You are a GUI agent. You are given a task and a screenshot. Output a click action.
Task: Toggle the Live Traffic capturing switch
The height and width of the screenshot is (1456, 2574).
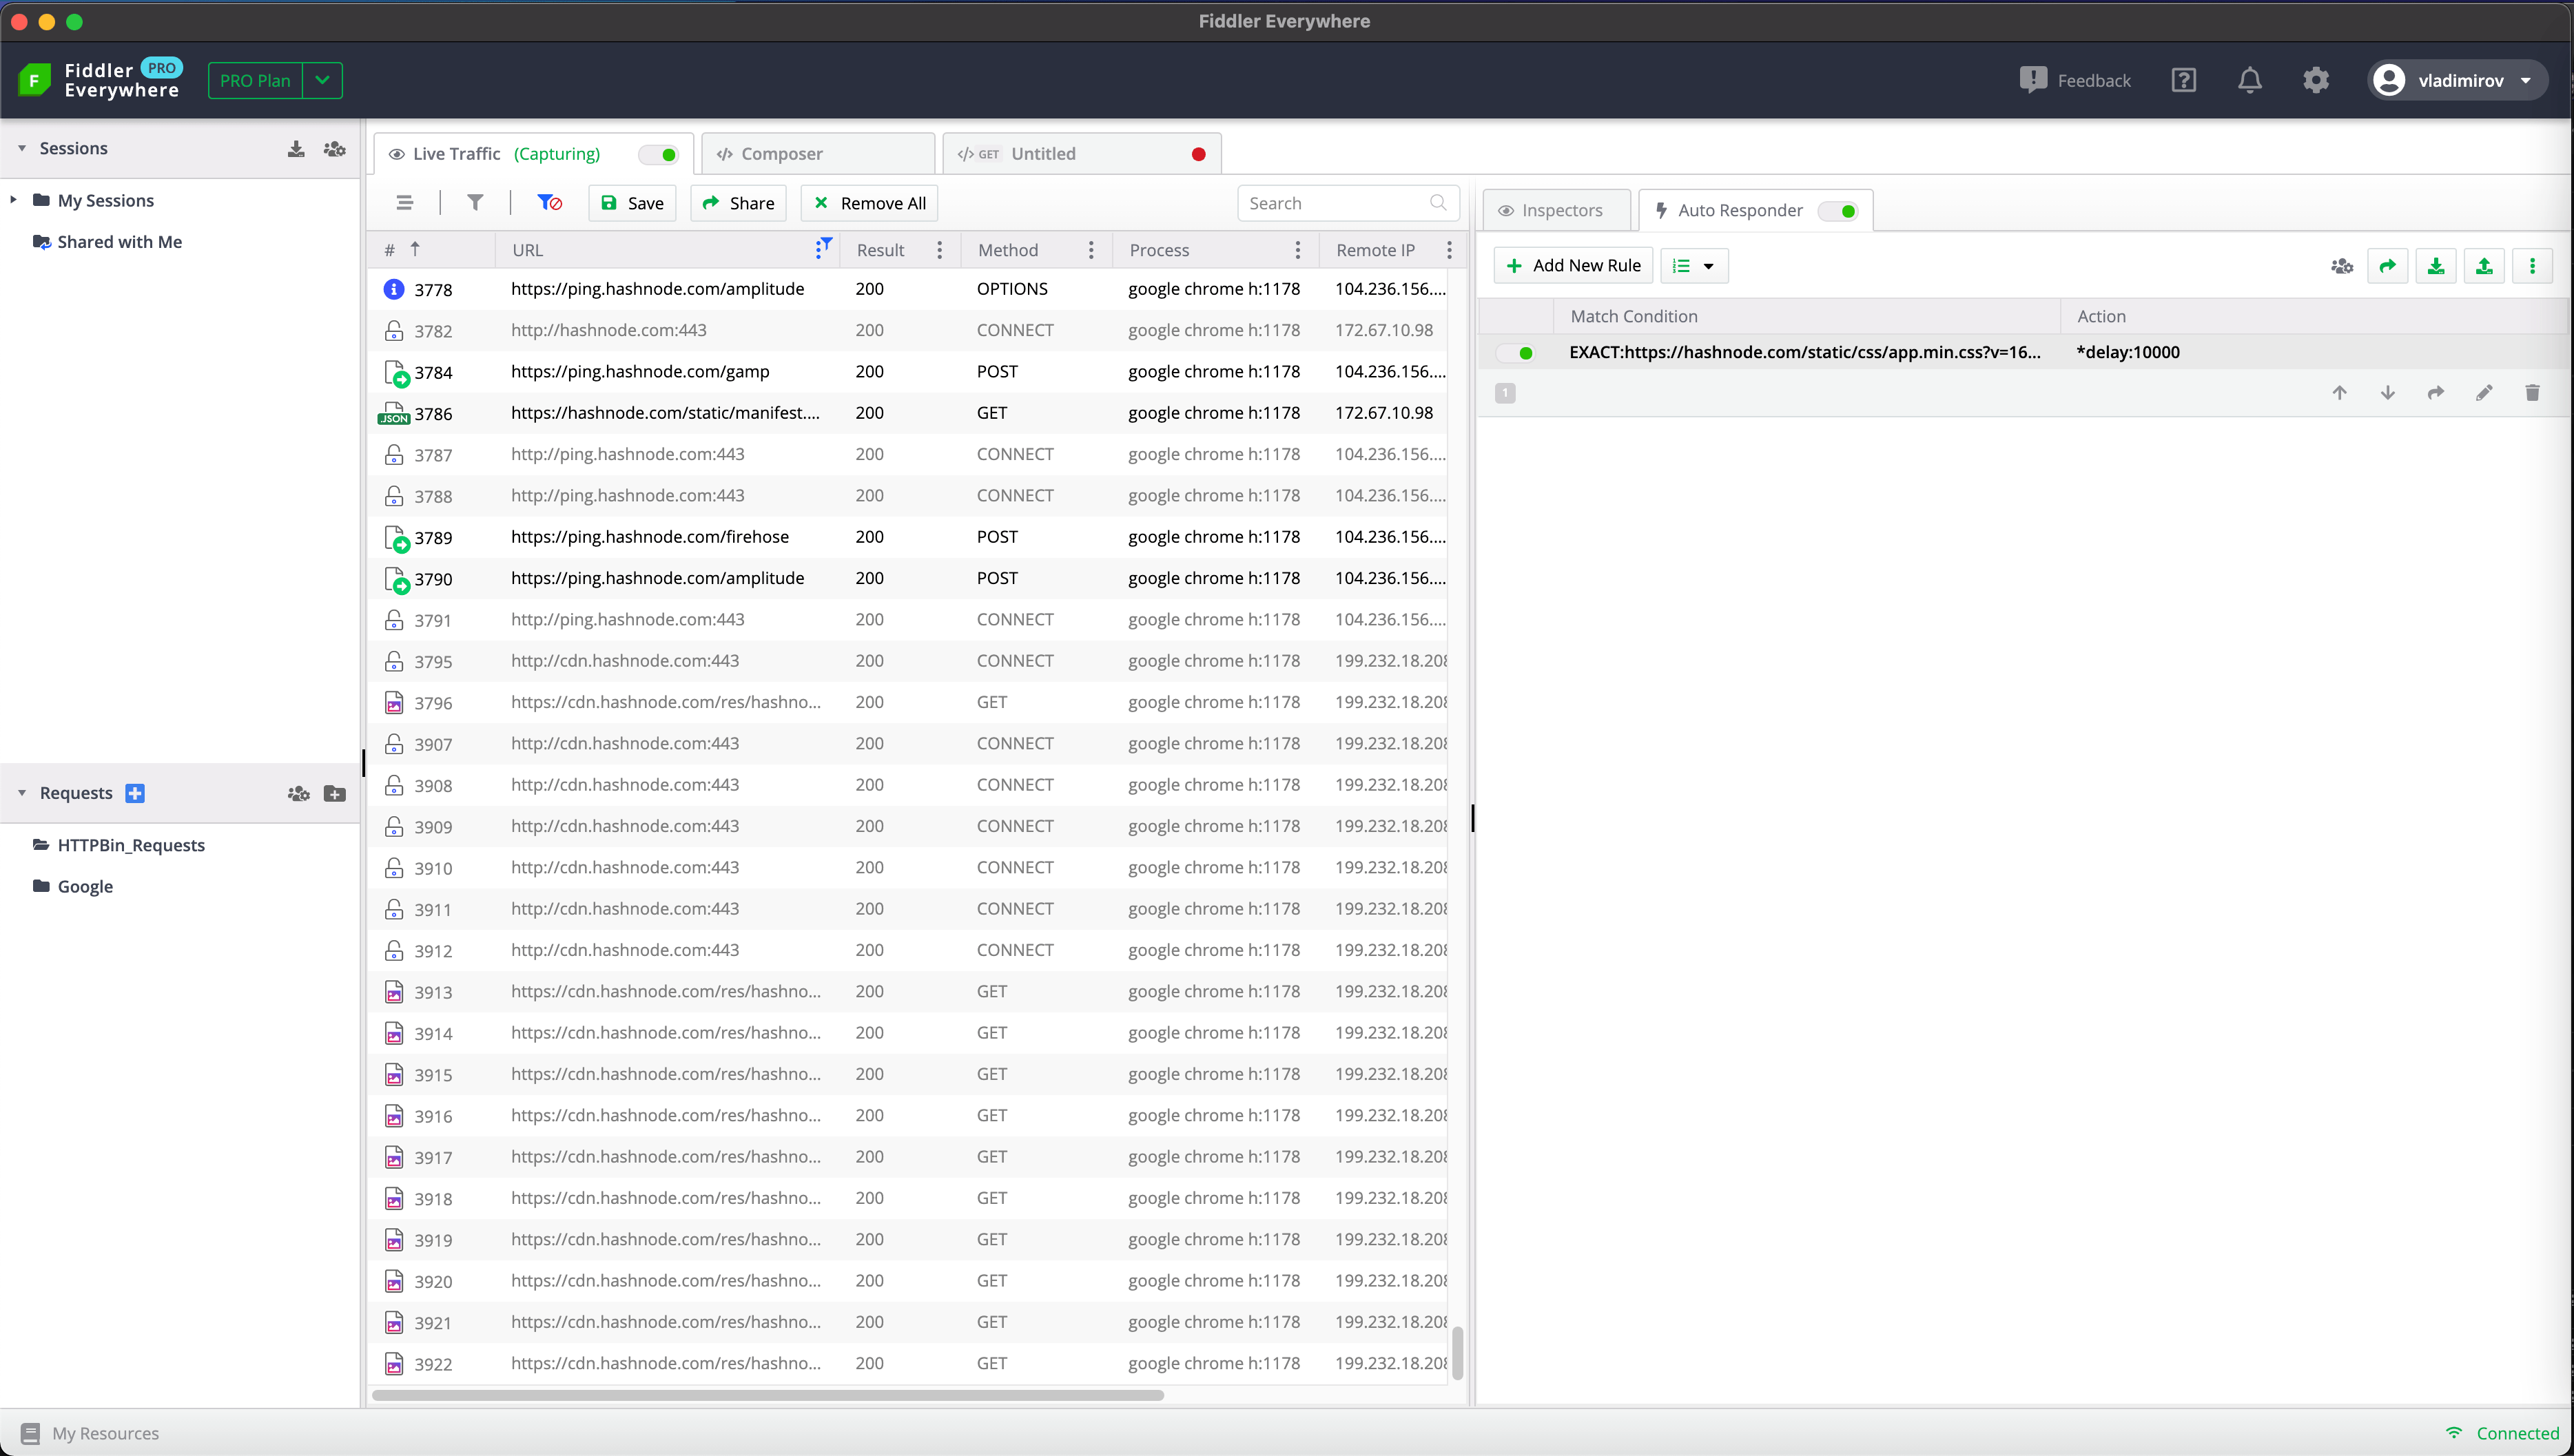pyautogui.click(x=659, y=154)
